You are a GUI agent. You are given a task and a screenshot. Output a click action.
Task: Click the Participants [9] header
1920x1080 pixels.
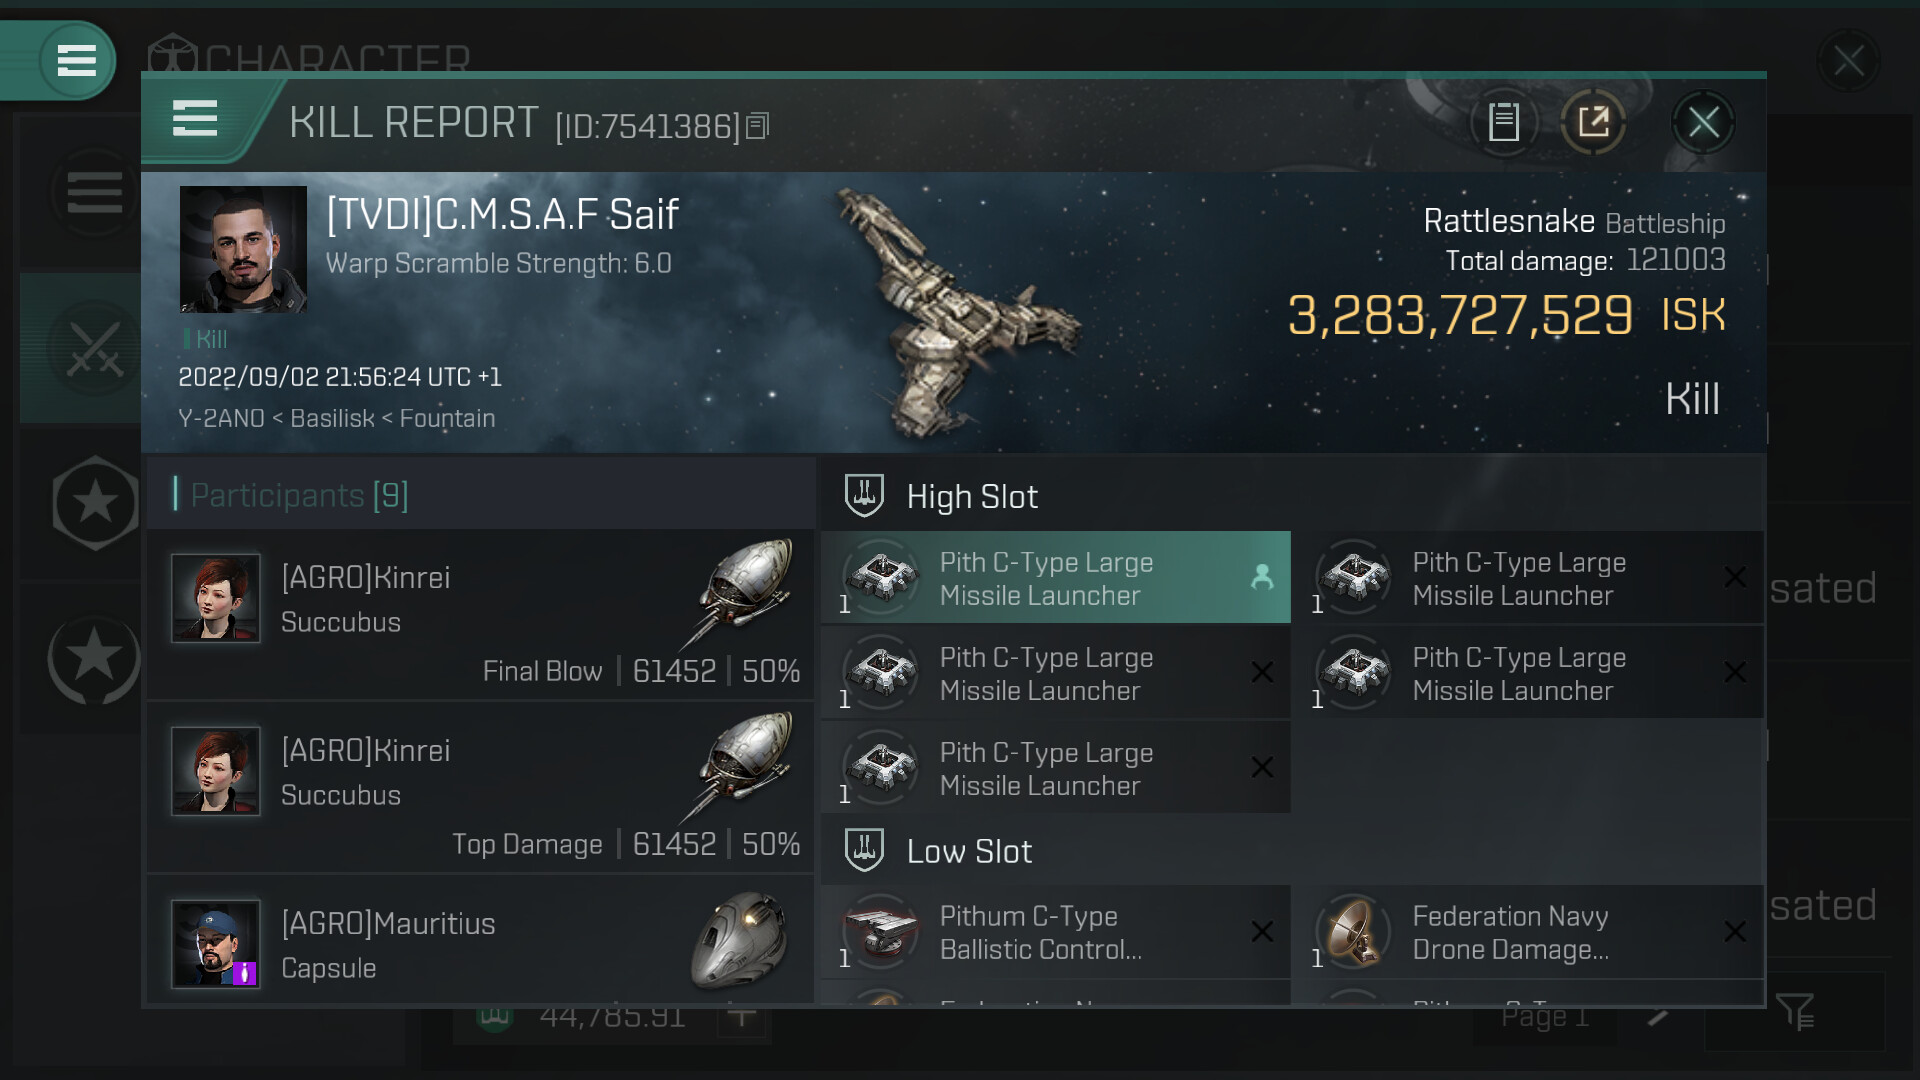(299, 495)
